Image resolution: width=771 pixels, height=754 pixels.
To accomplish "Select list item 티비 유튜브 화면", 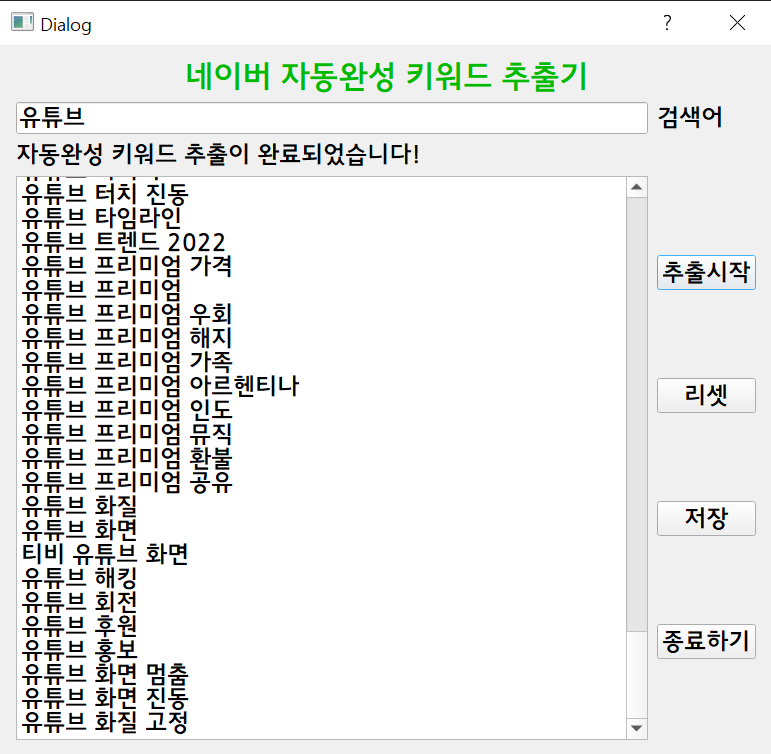I will click(105, 554).
